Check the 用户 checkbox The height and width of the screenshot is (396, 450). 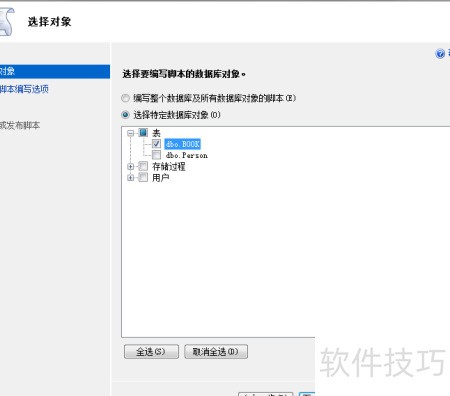[x=143, y=177]
